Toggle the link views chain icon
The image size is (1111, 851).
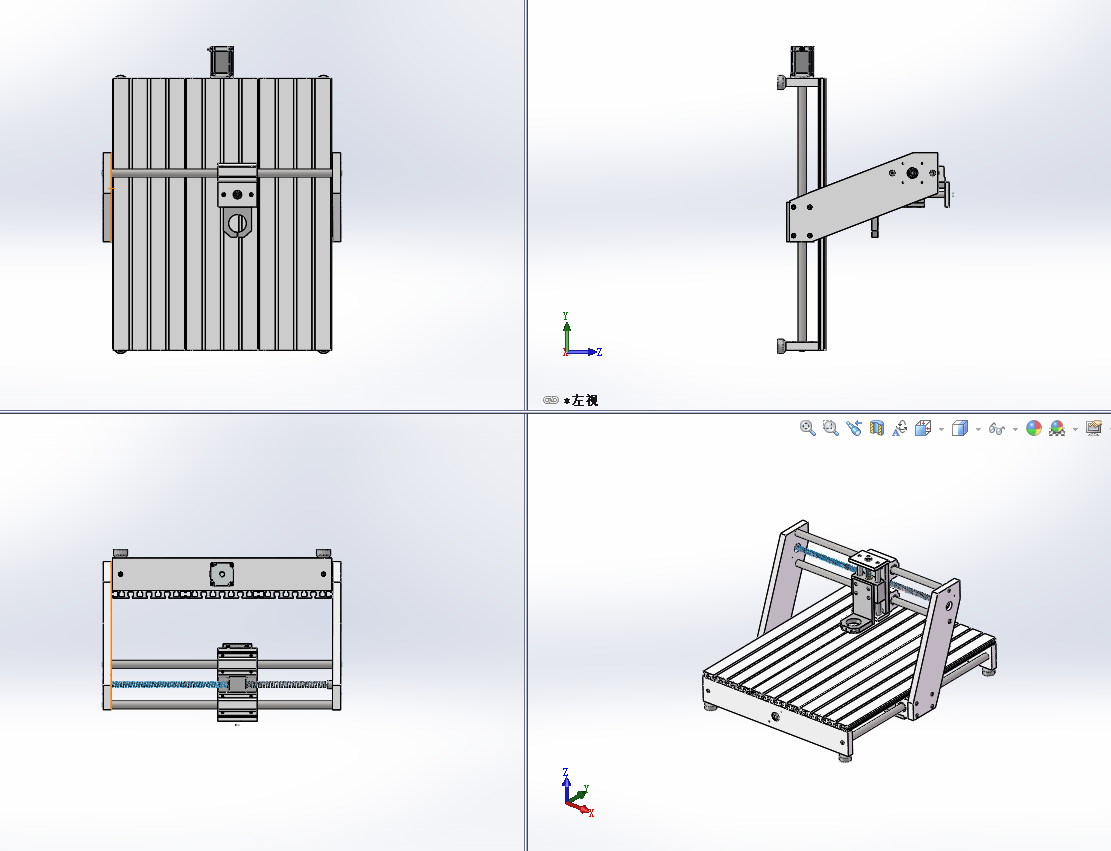549,398
